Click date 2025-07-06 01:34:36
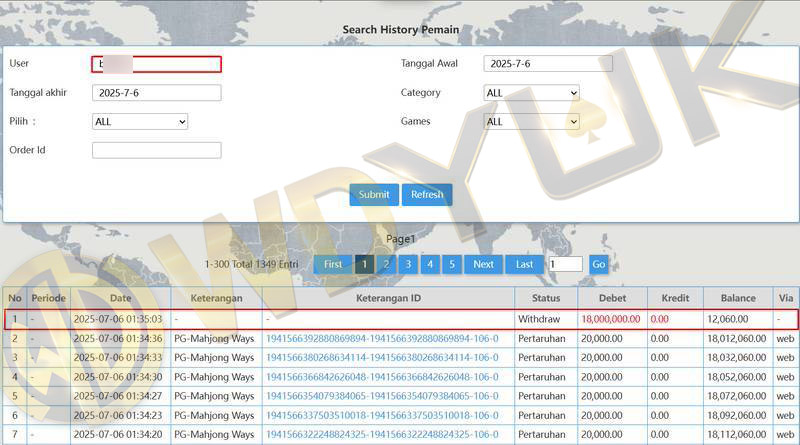Viewport: 800px width, 445px height. pyautogui.click(x=118, y=339)
